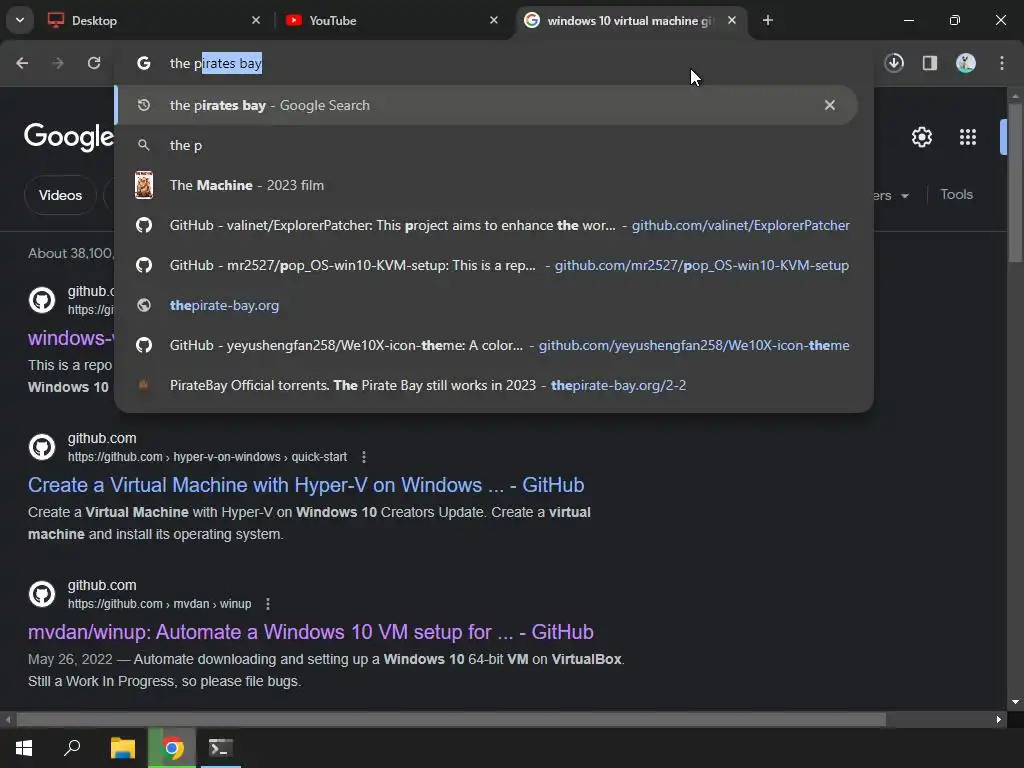
Task: Click the Chrome taskbar icon
Action: coord(172,748)
